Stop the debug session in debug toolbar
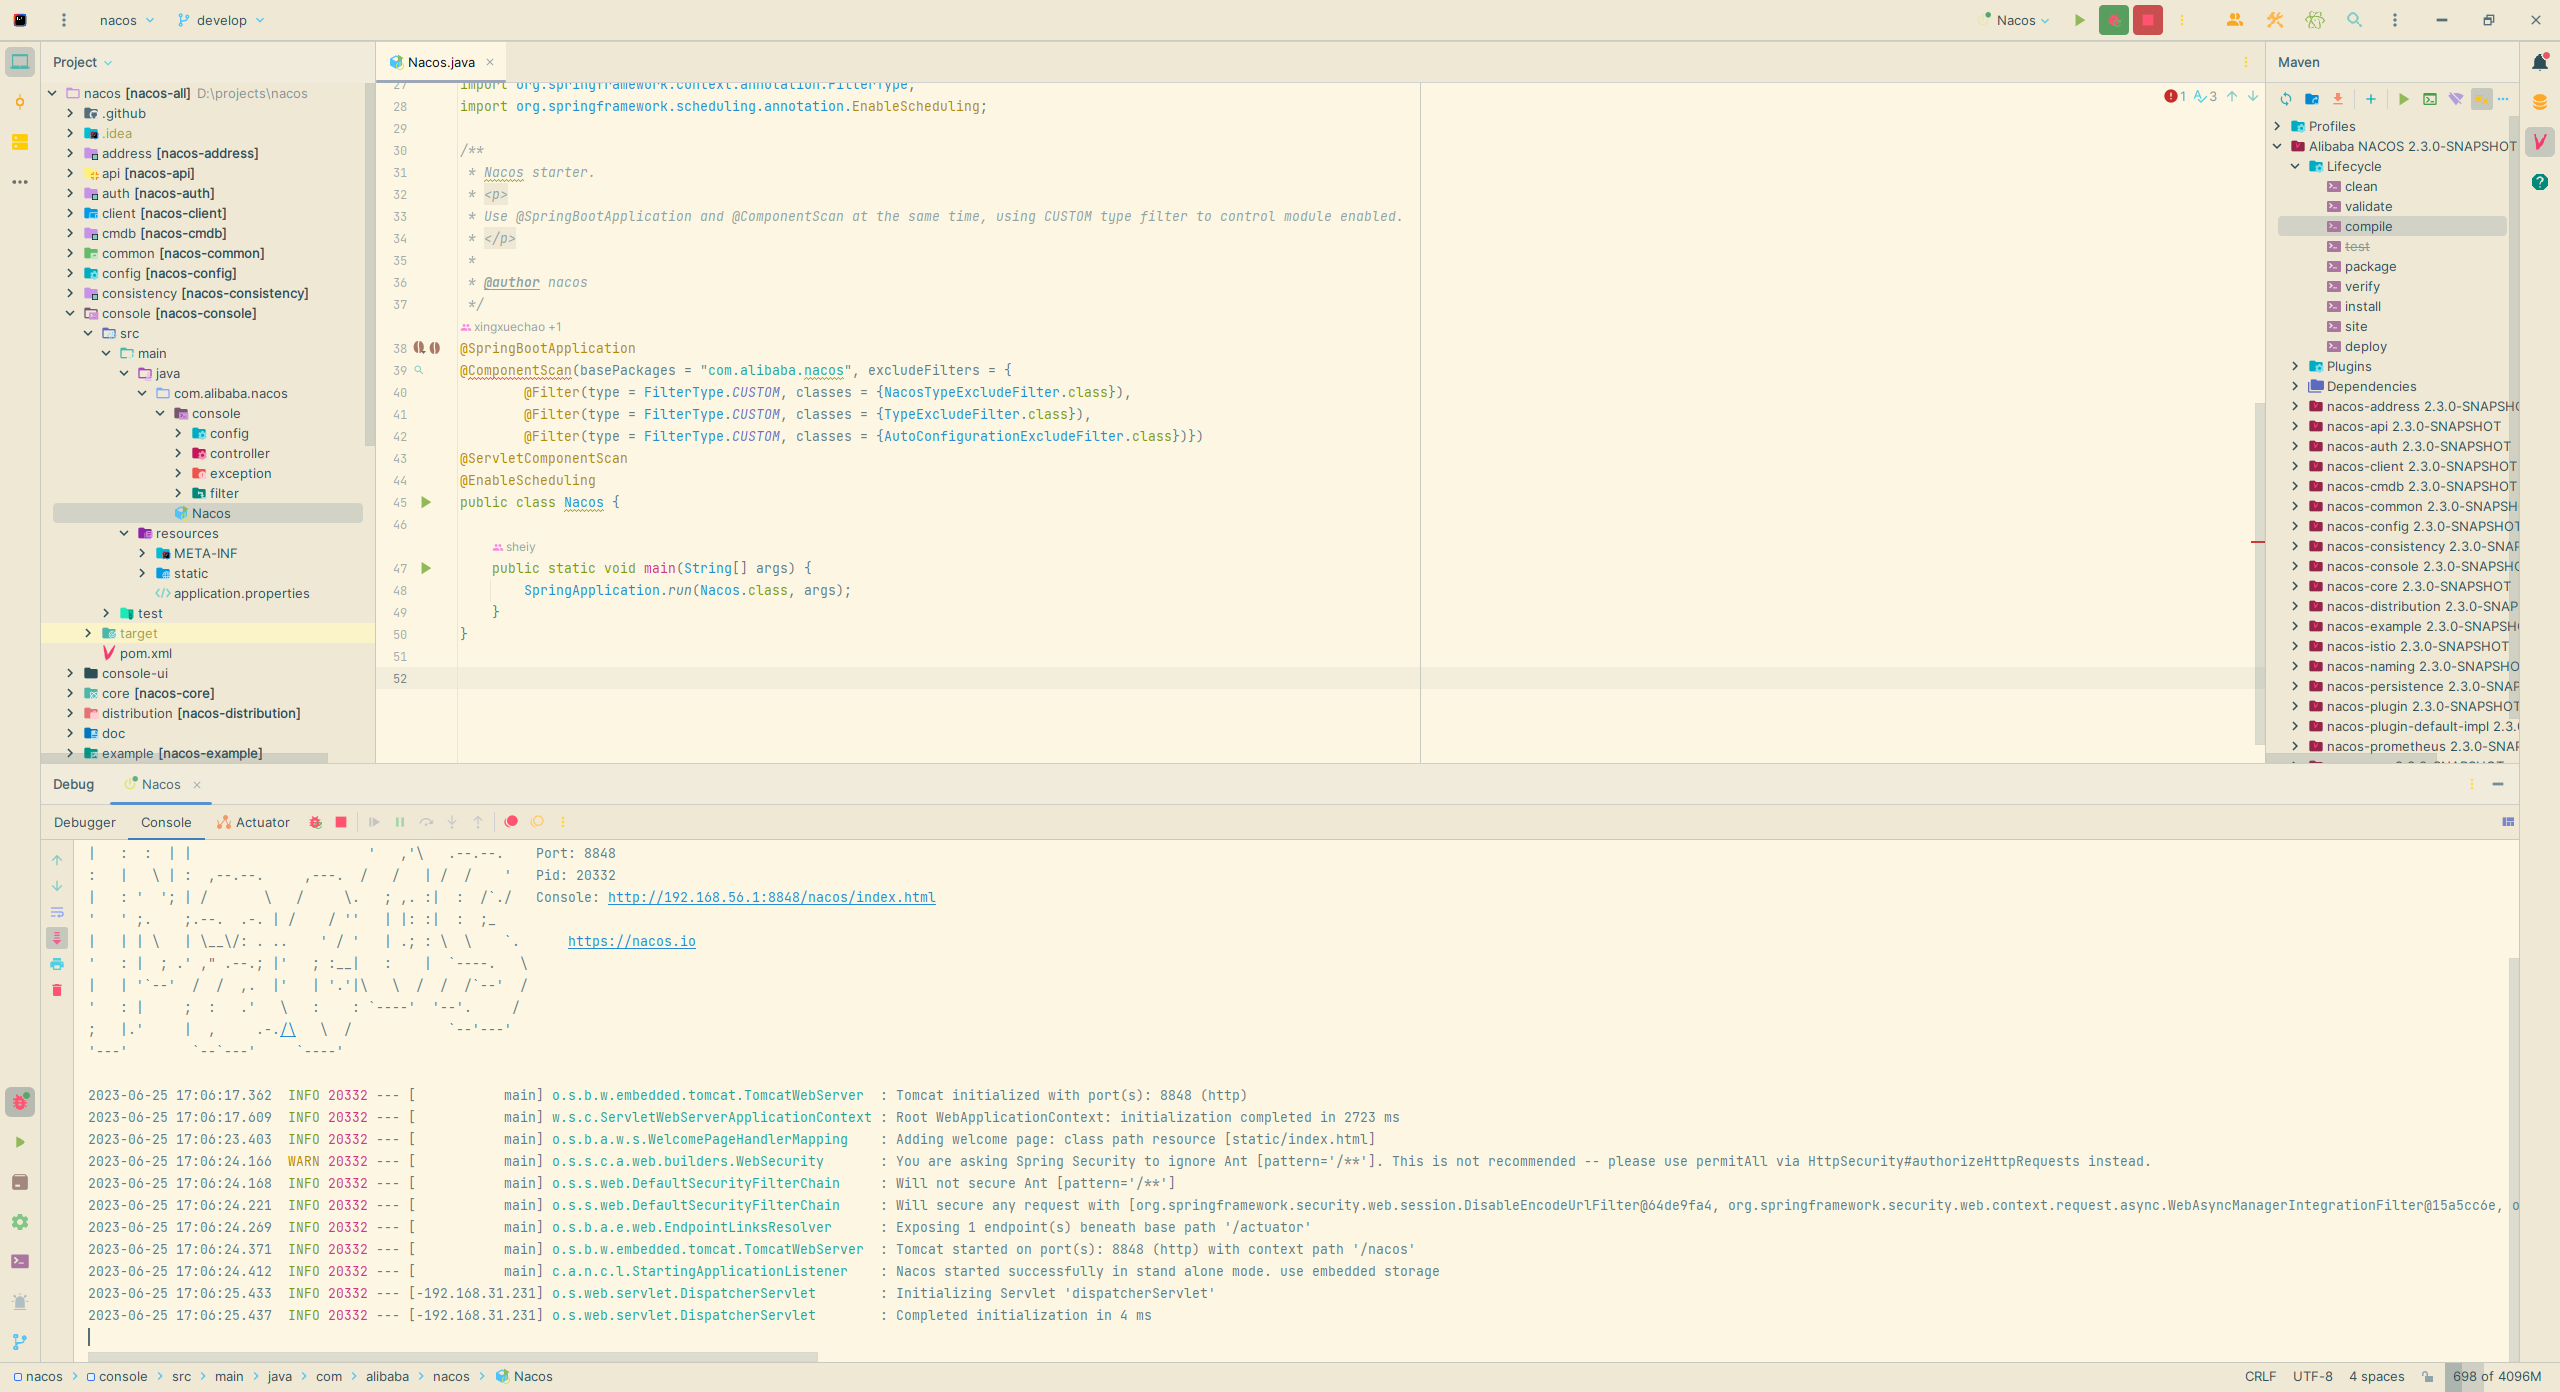 [x=341, y=822]
